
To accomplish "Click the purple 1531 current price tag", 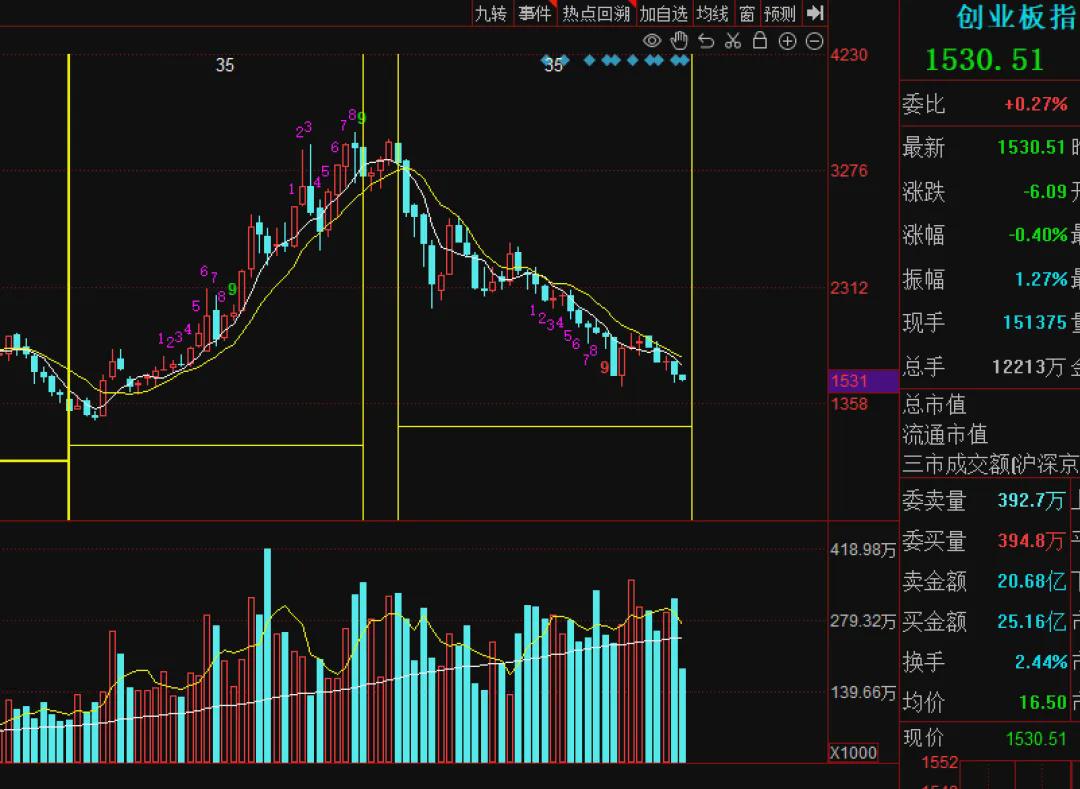I will click(x=863, y=381).
